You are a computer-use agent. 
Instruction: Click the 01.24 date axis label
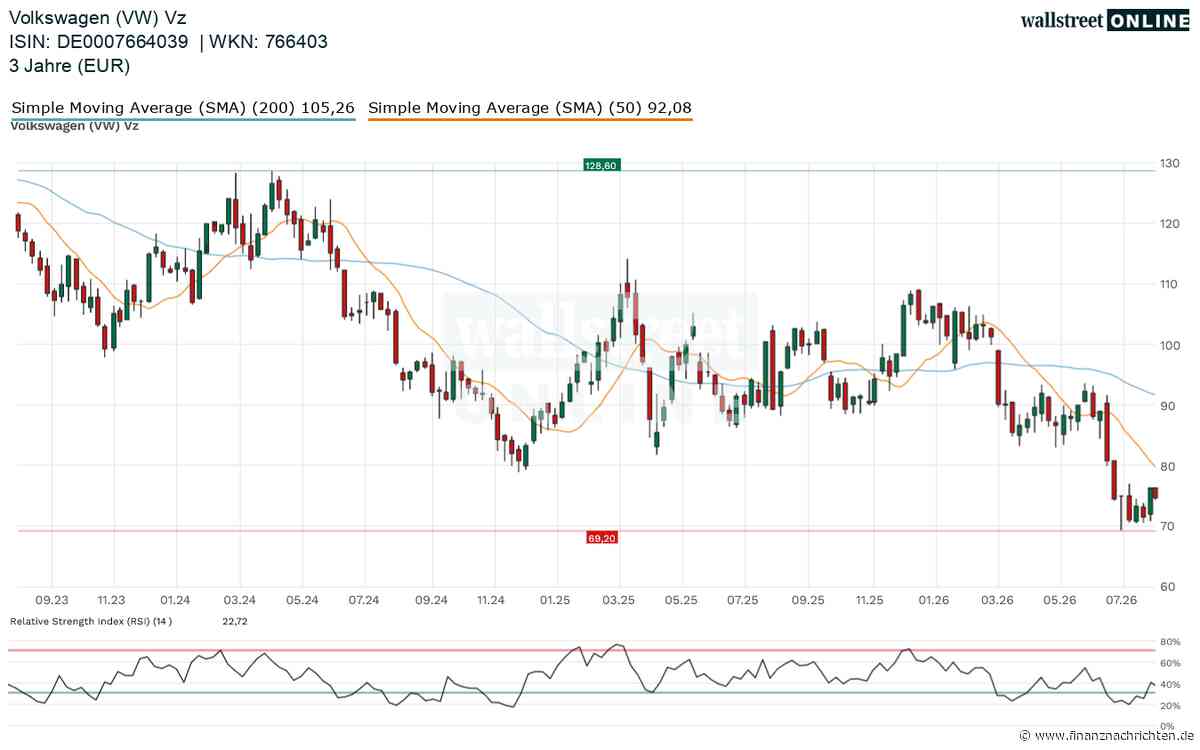[175, 600]
